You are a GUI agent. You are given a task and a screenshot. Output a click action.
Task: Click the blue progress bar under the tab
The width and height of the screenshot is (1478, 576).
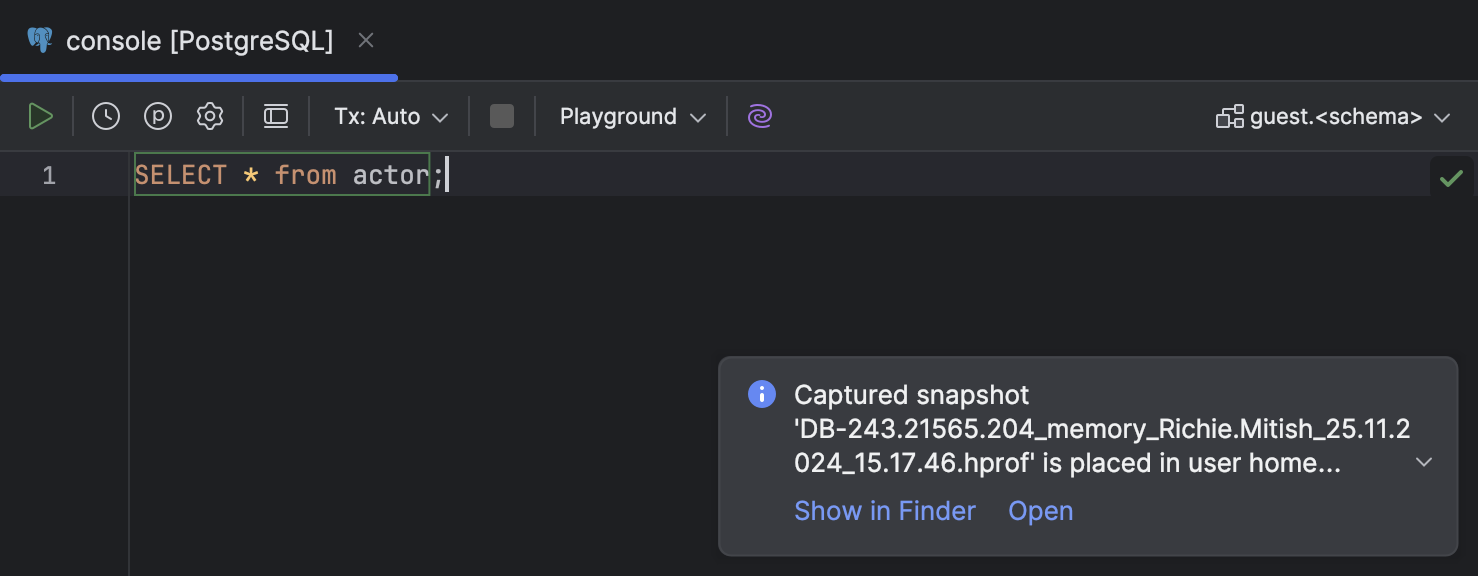click(x=200, y=76)
